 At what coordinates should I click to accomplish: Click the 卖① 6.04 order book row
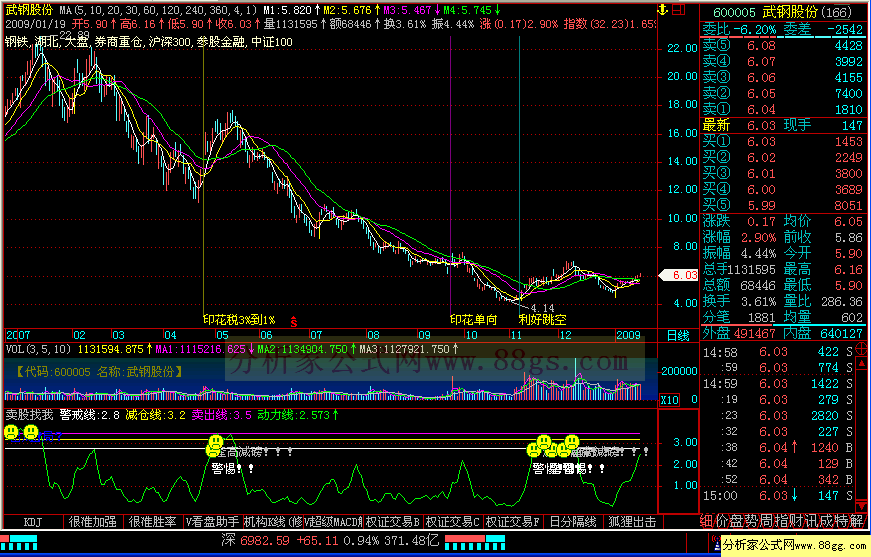[783, 109]
